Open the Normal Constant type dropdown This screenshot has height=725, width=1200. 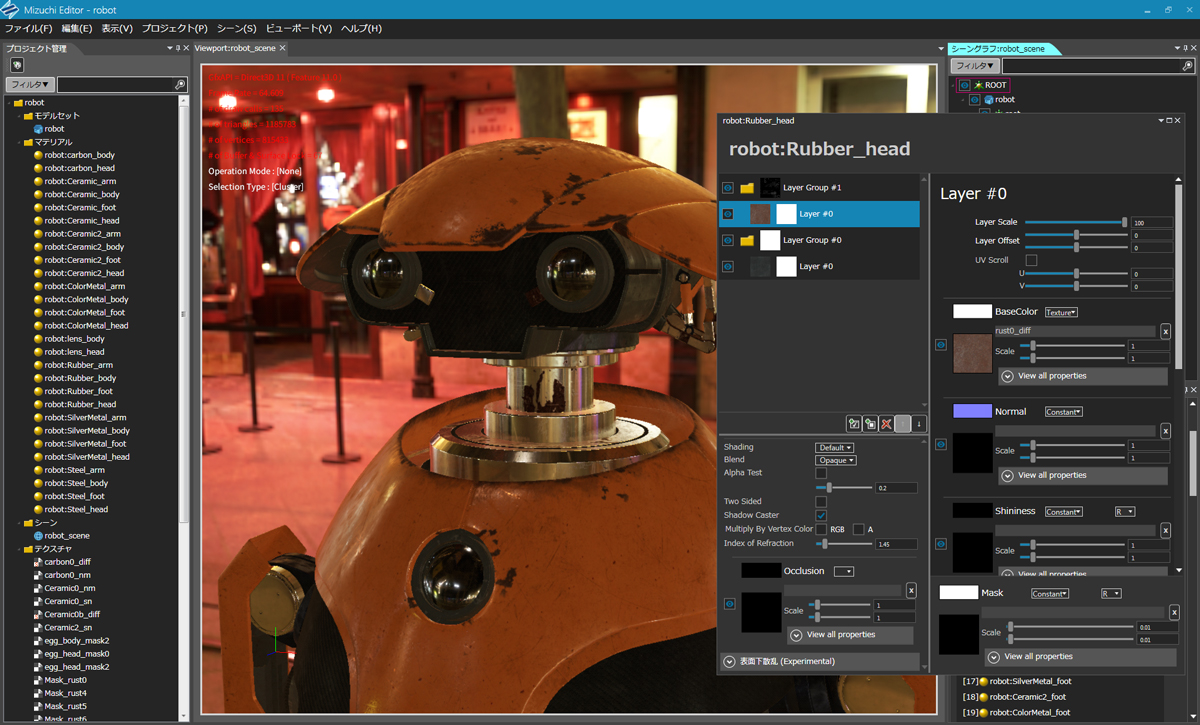pyautogui.click(x=1064, y=412)
